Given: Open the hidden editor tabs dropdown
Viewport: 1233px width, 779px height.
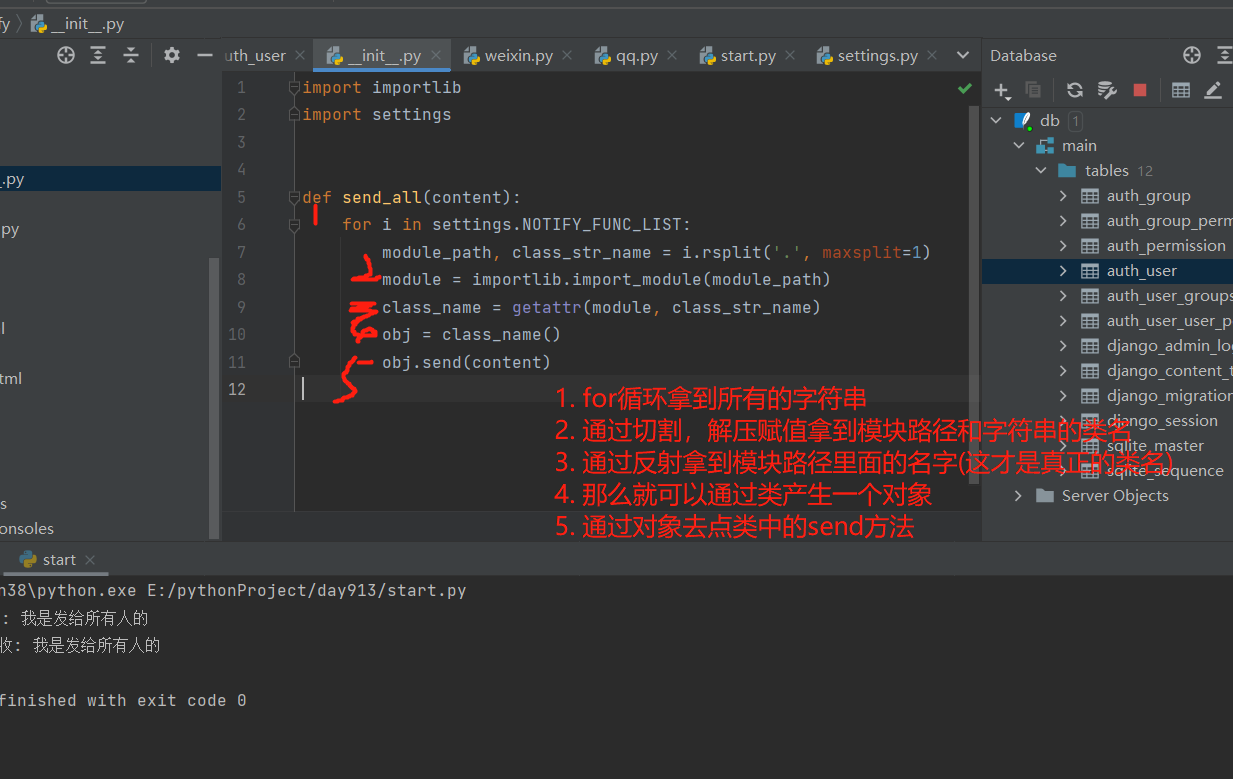Looking at the screenshot, I should (963, 56).
